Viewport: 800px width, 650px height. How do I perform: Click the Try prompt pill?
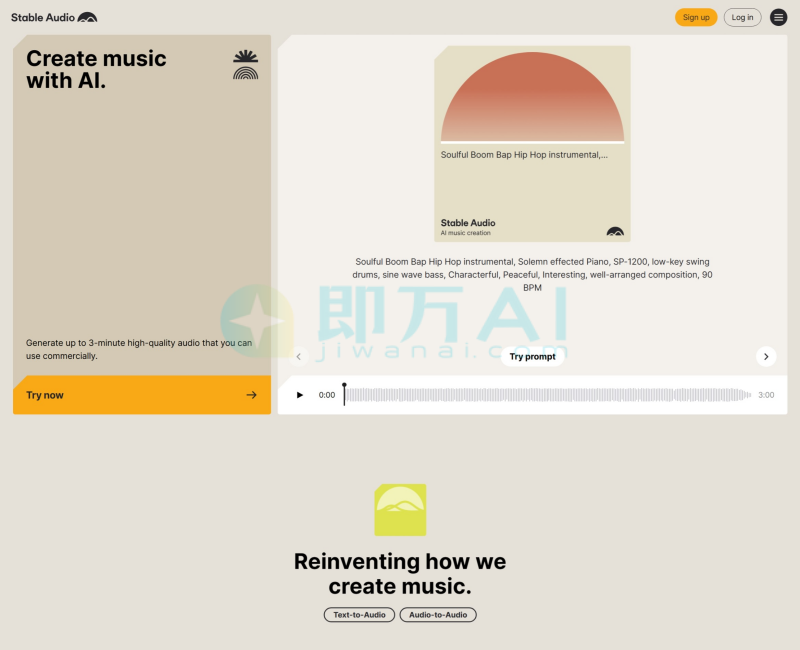pyautogui.click(x=532, y=356)
